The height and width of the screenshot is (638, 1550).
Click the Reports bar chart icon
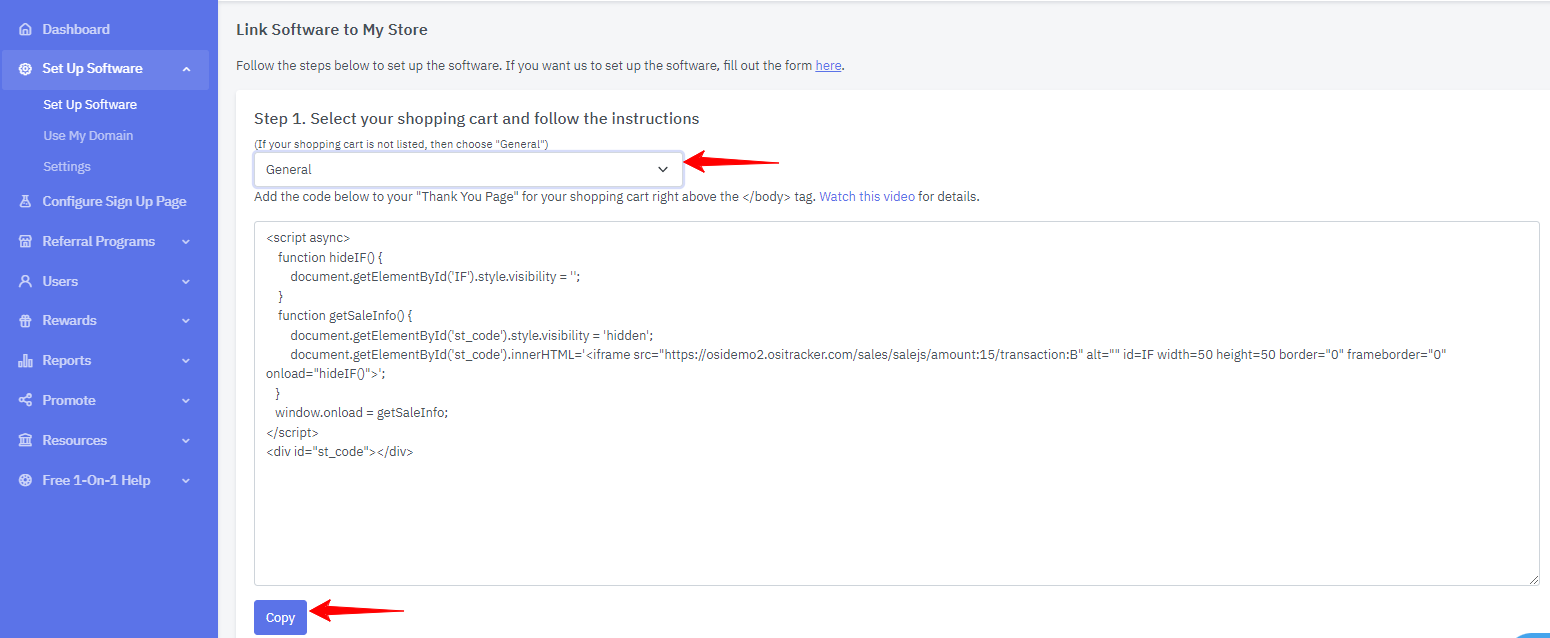pyautogui.click(x=25, y=361)
